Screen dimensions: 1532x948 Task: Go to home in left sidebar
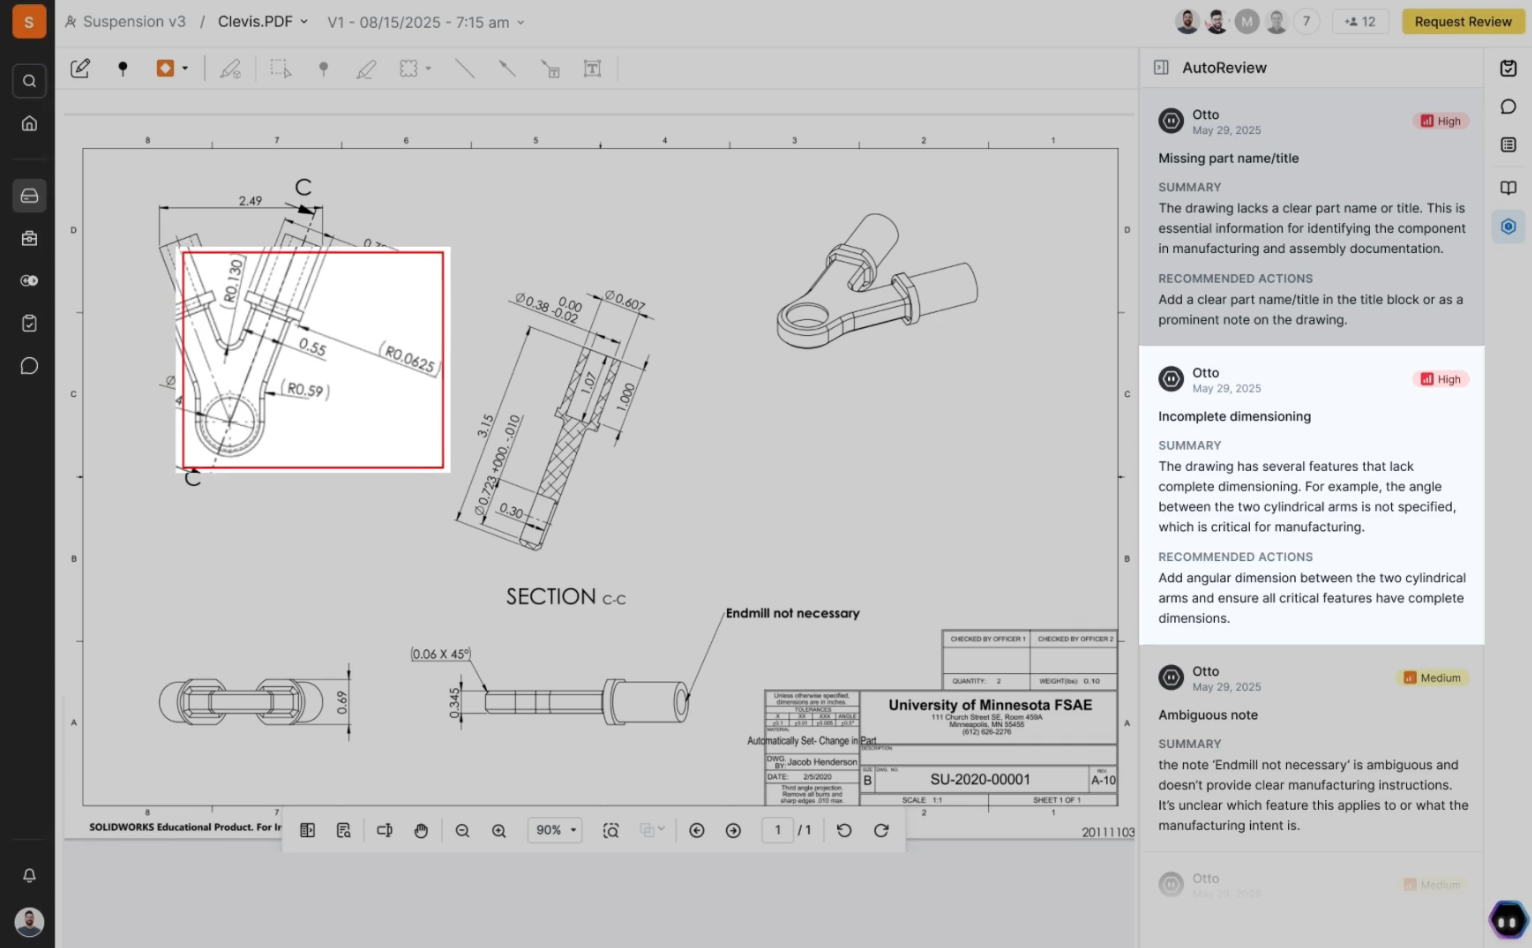click(29, 123)
